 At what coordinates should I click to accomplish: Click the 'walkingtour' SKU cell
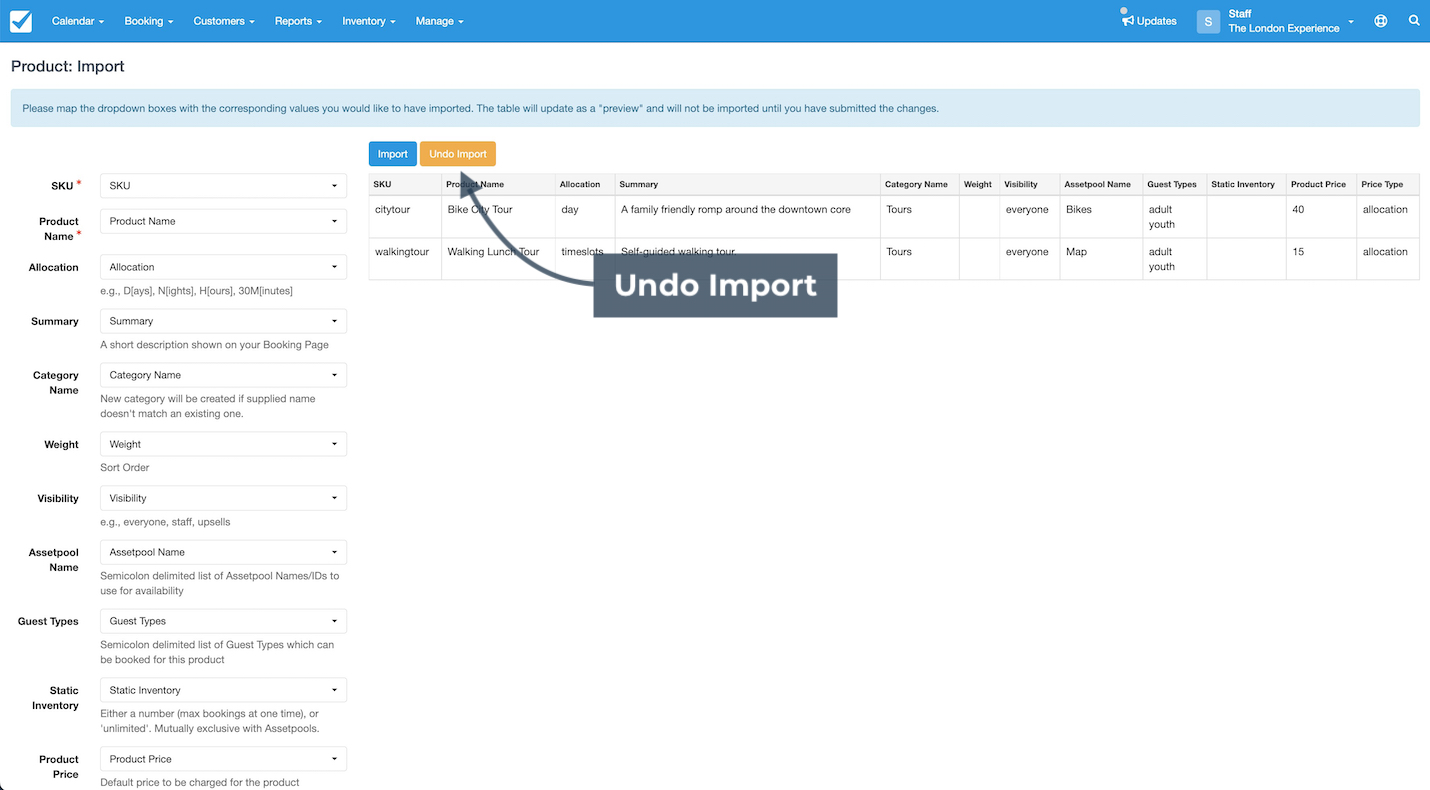coord(405,258)
